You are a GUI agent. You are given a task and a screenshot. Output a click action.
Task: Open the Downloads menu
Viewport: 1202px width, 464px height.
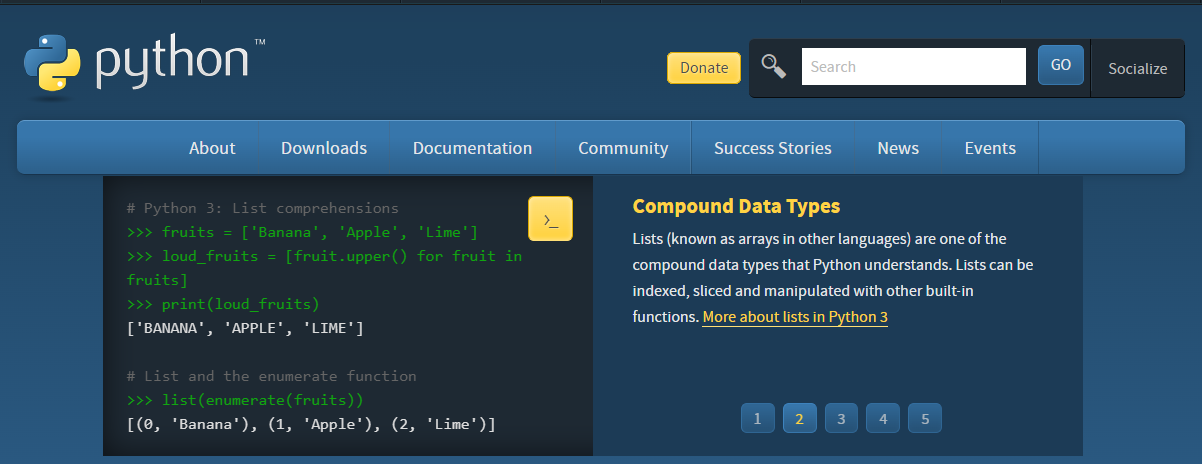[324, 148]
